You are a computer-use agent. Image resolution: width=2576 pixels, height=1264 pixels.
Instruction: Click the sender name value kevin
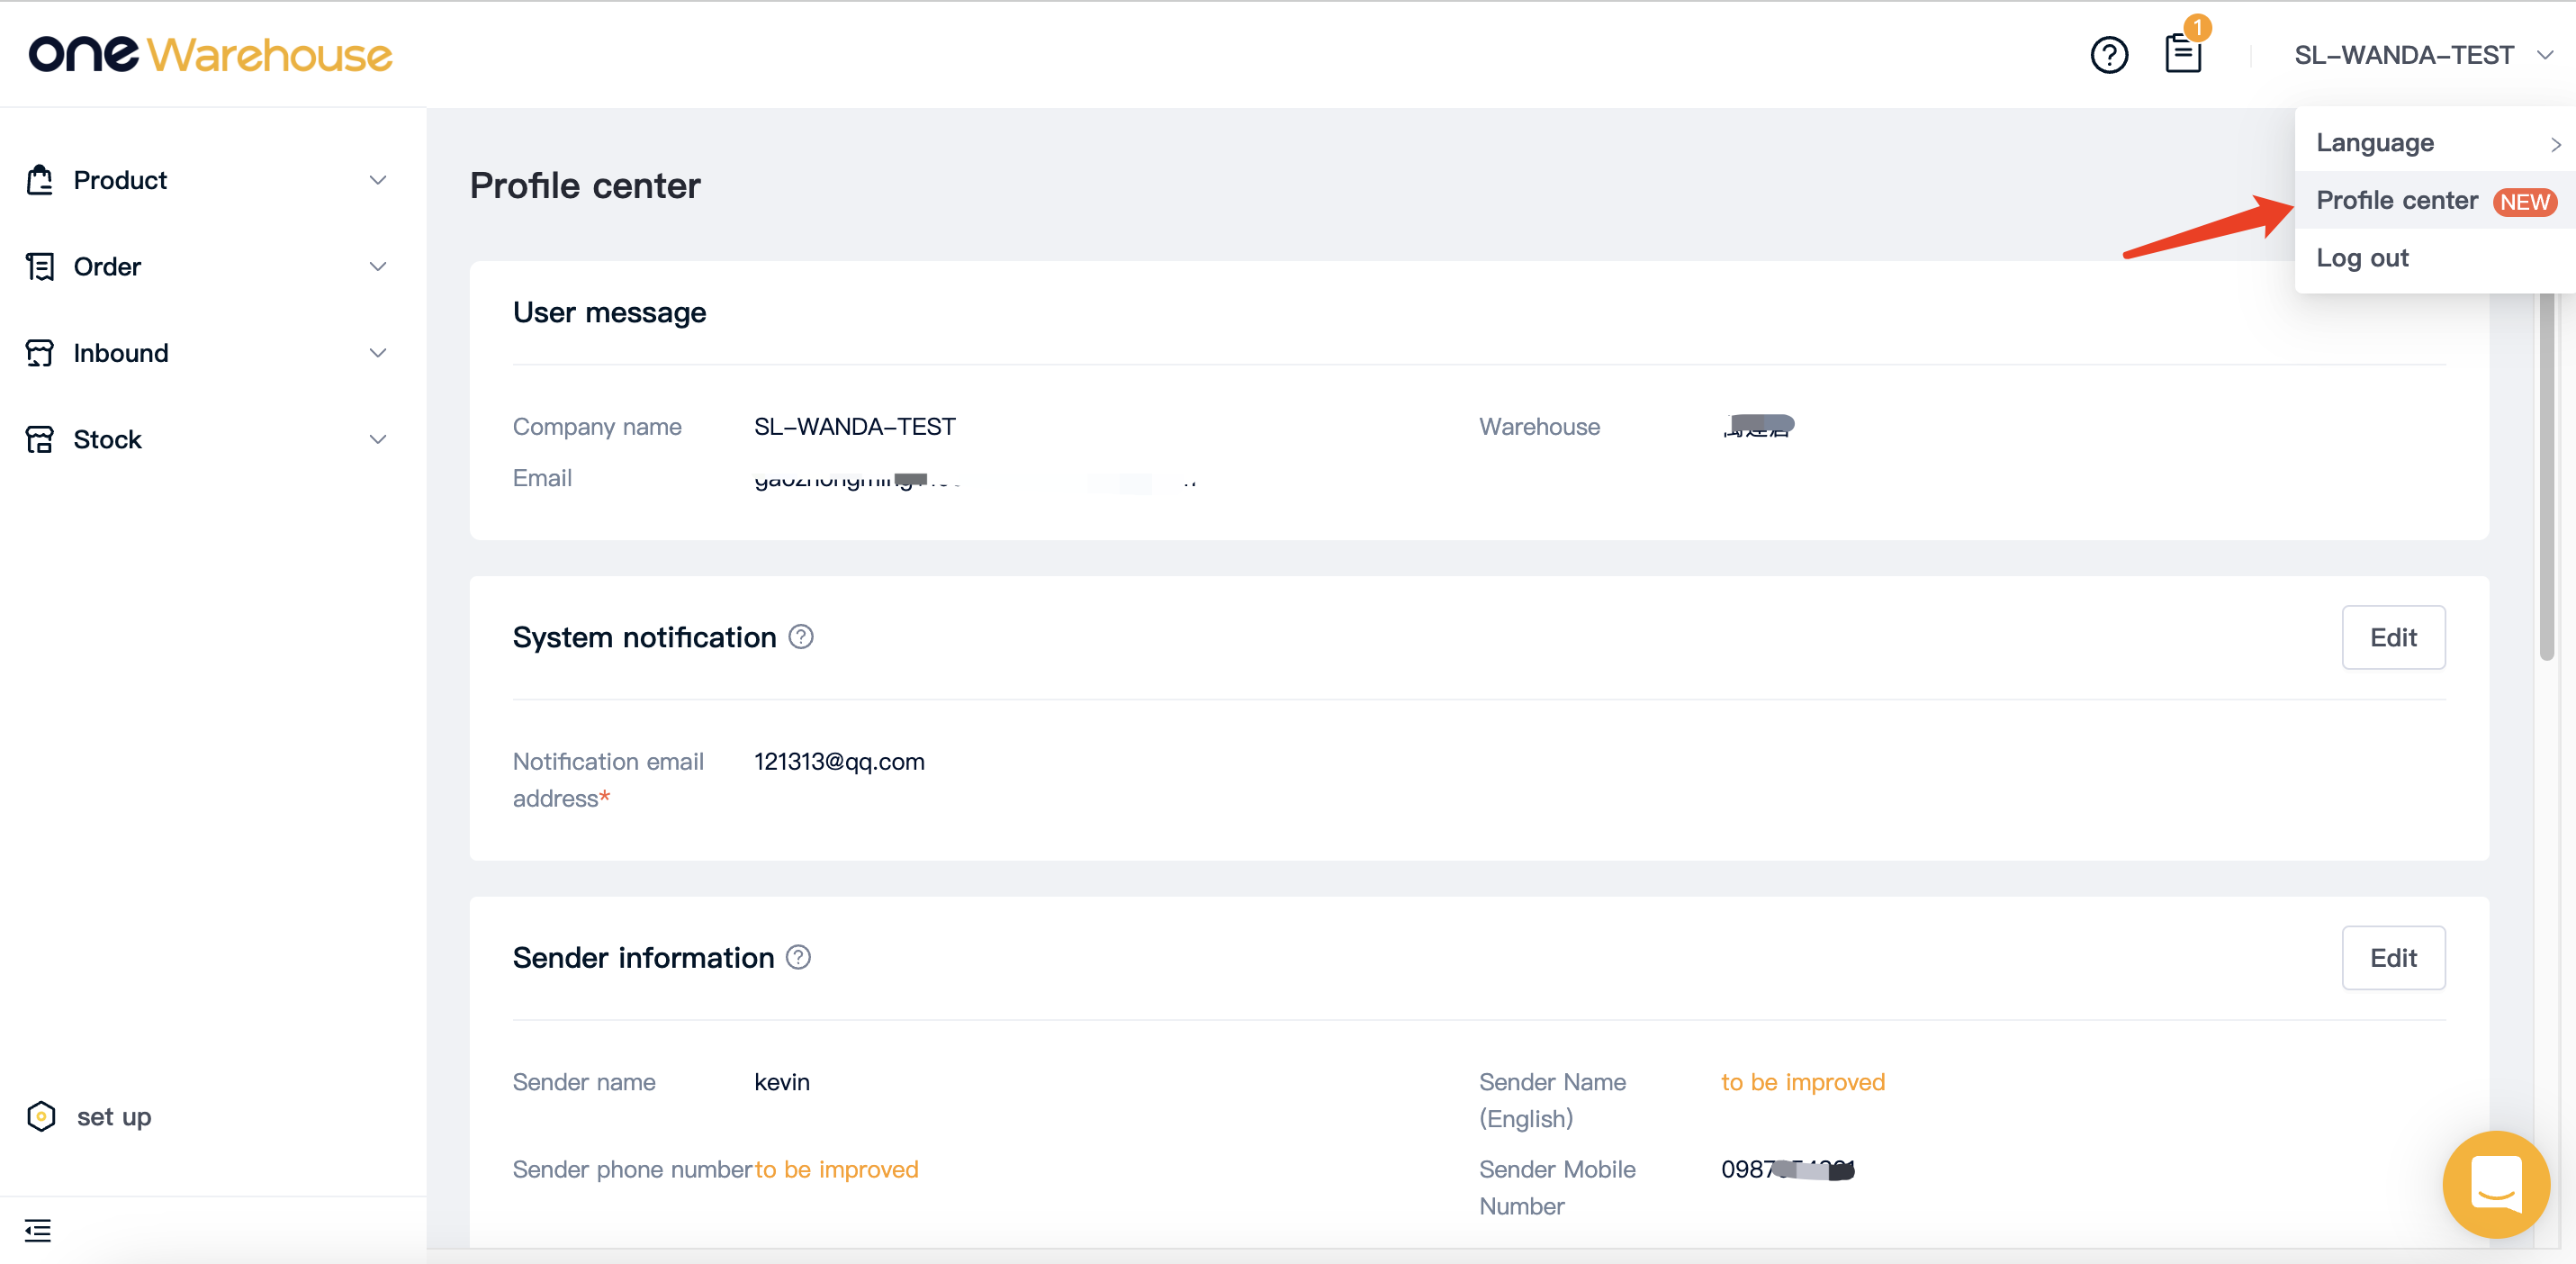tap(782, 1082)
